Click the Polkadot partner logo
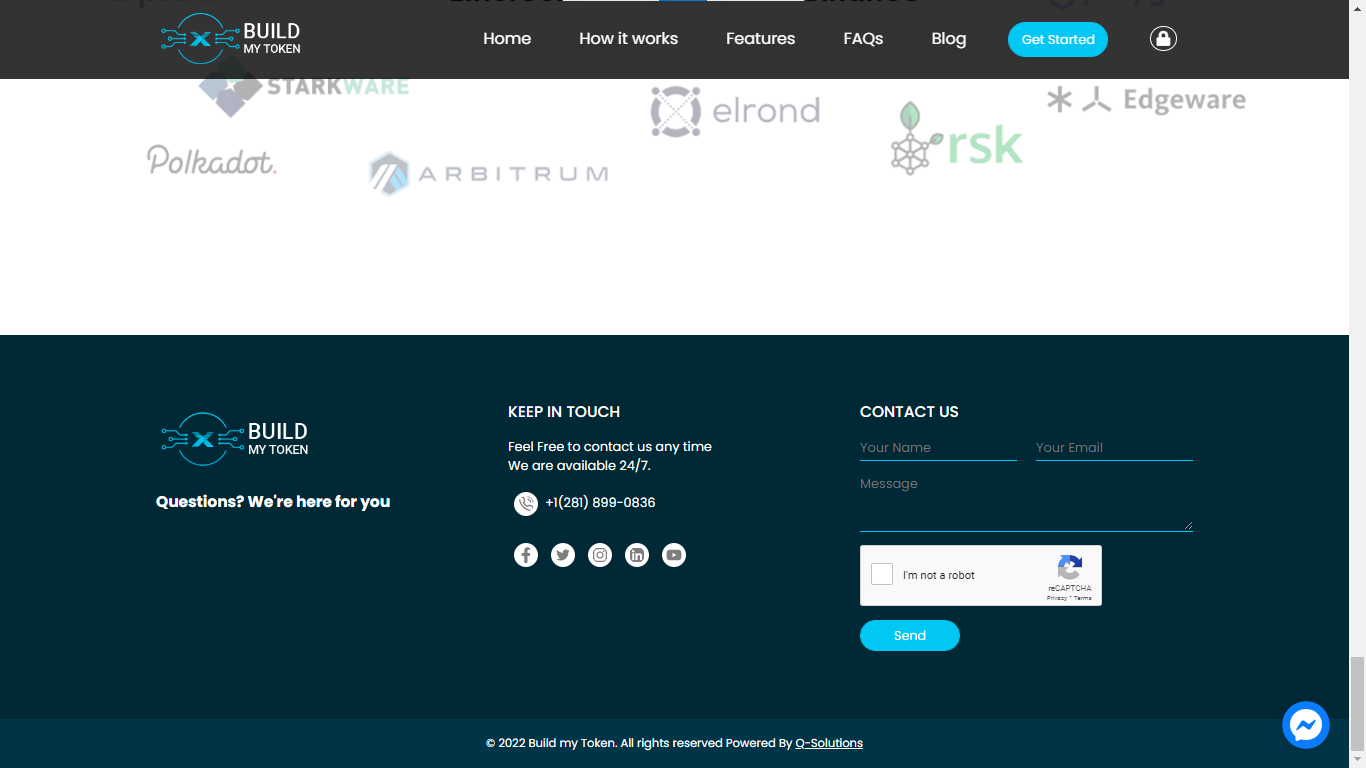Viewport: 1366px width, 768px height. (212, 160)
